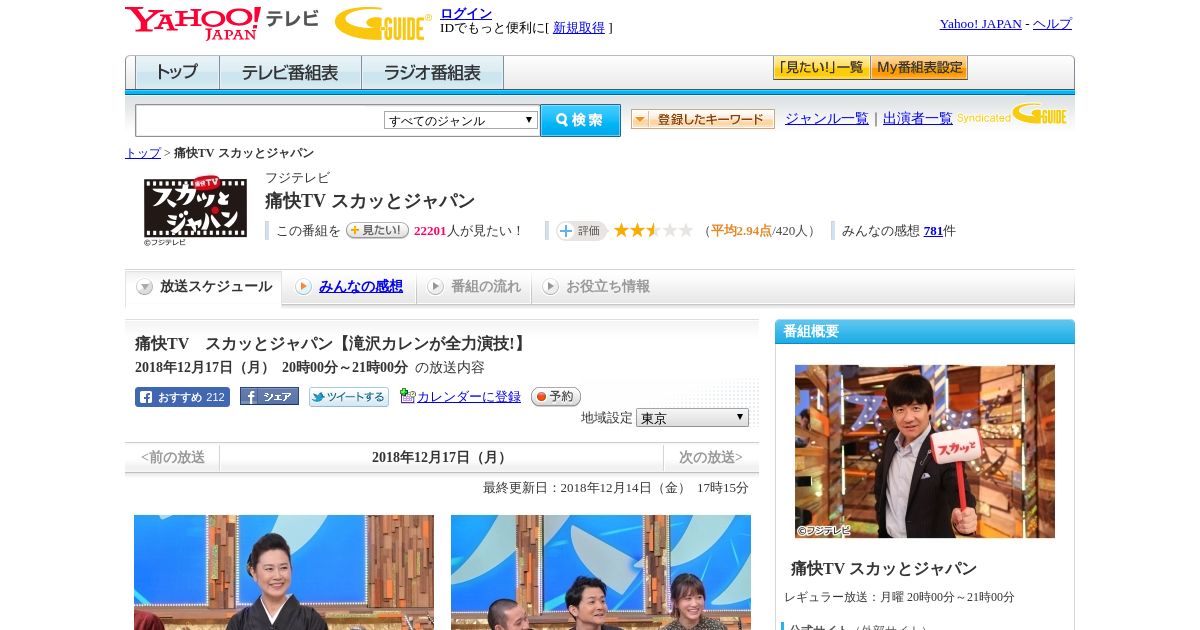Click the 番組概要 host photo with スカッと sign

(x=925, y=451)
